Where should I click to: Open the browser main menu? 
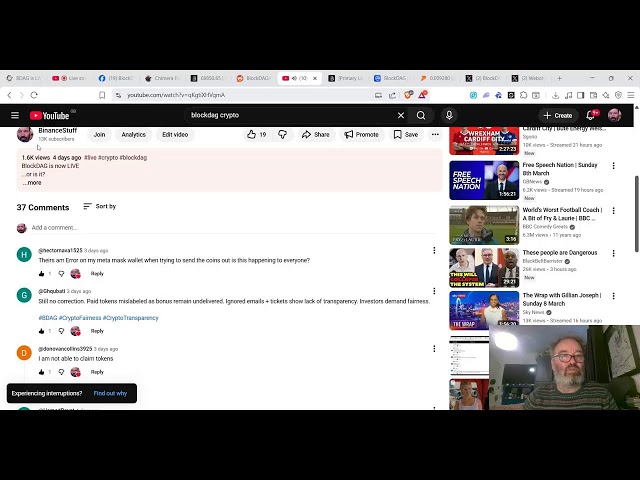tap(631, 95)
